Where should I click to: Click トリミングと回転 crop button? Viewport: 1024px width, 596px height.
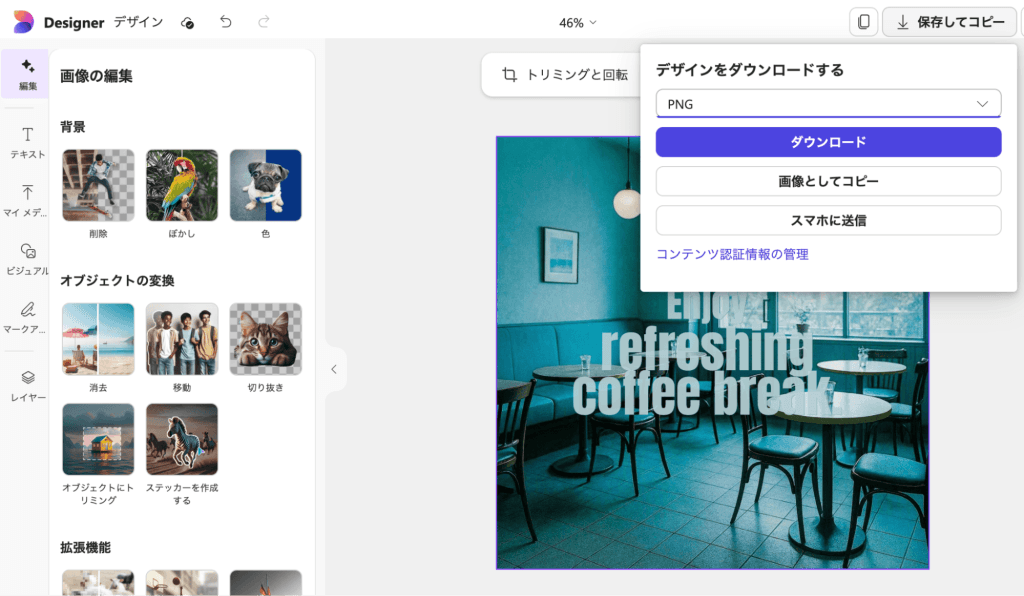tap(565, 74)
